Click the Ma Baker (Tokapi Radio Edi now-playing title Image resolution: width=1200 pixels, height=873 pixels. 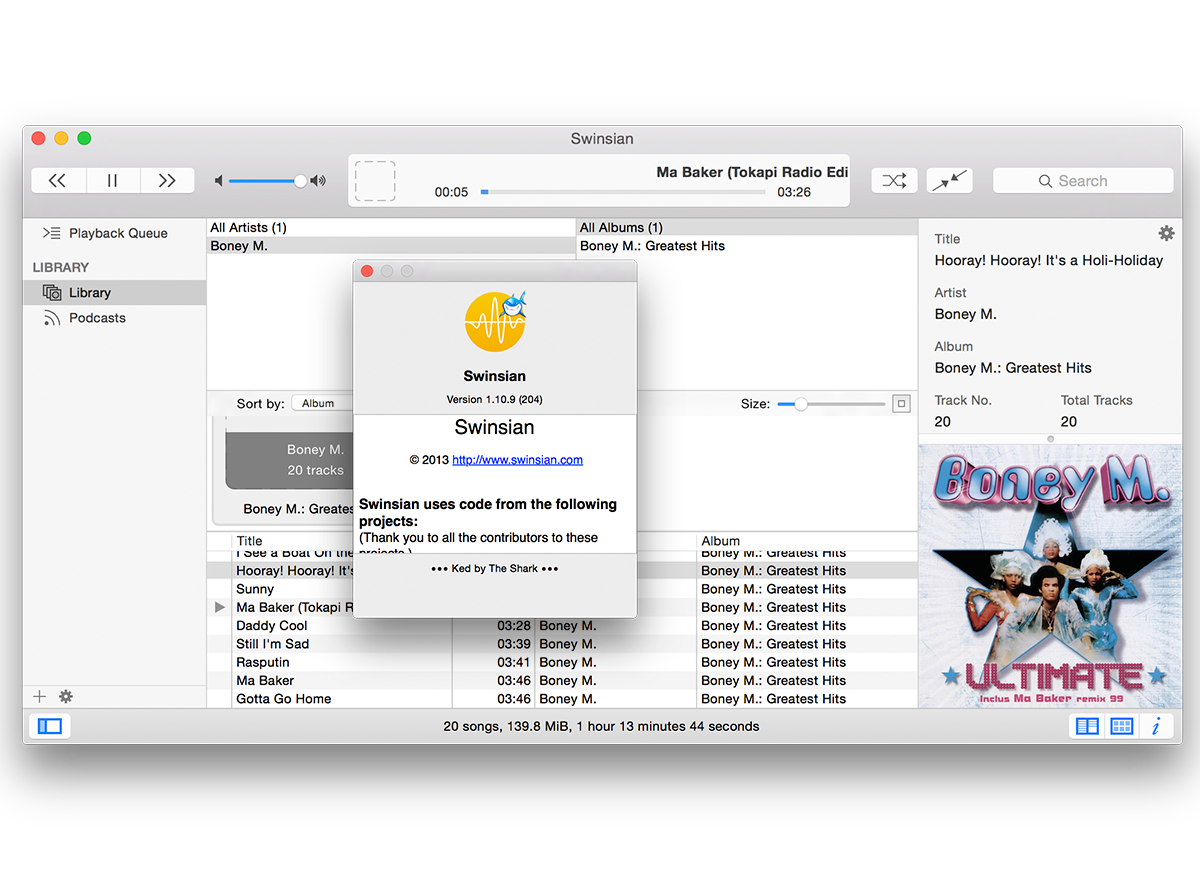[752, 172]
